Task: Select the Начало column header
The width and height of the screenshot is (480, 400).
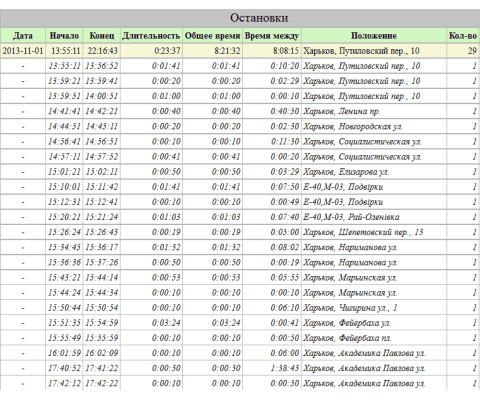Action: coord(64,36)
